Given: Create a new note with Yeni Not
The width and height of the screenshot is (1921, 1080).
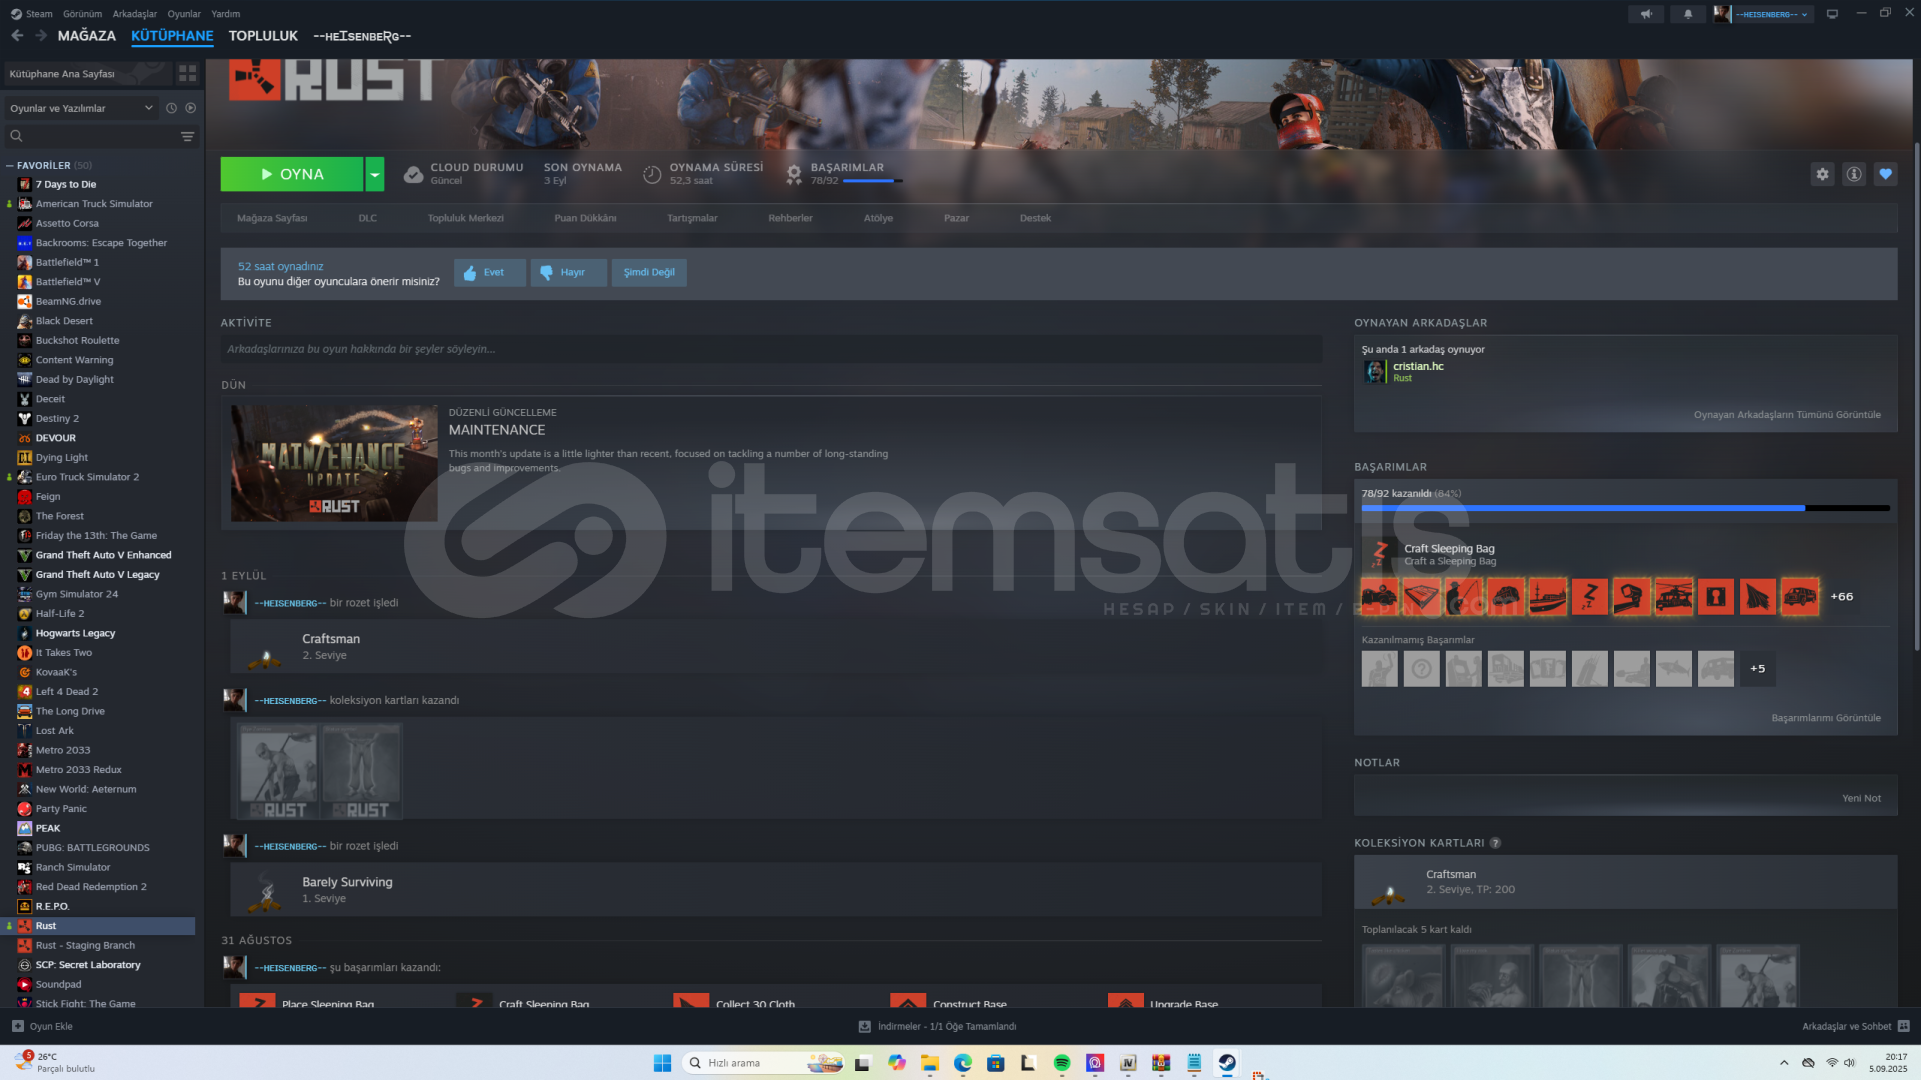Looking at the screenshot, I should tap(1861, 798).
